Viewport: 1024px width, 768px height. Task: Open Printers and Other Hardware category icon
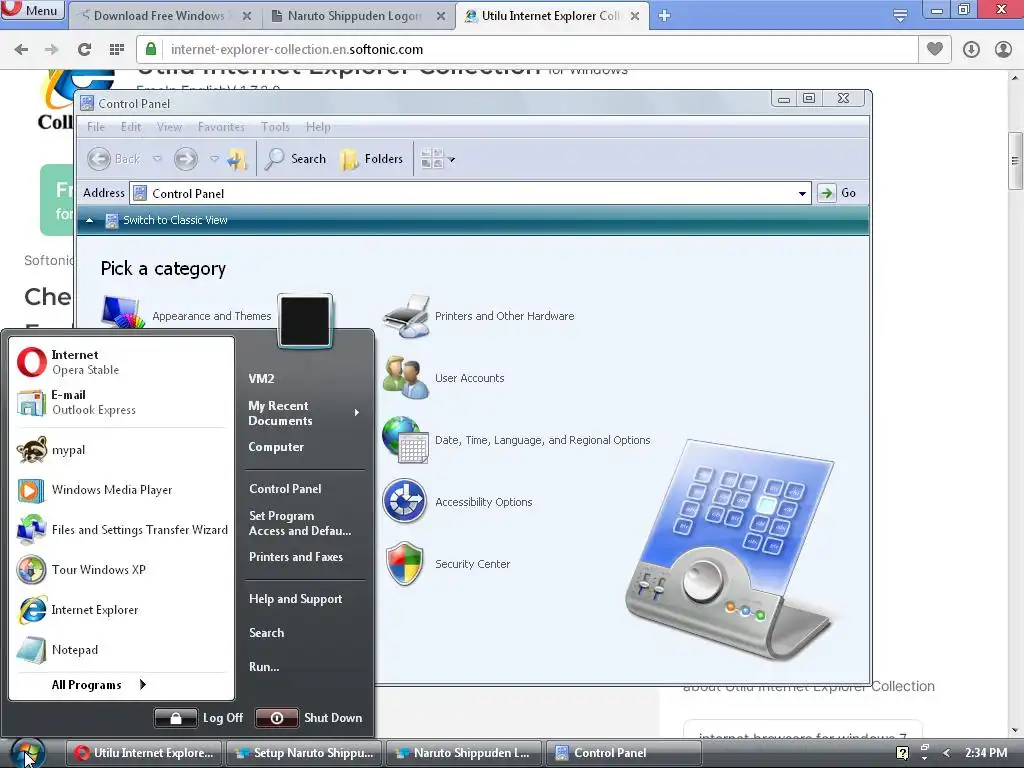click(406, 315)
